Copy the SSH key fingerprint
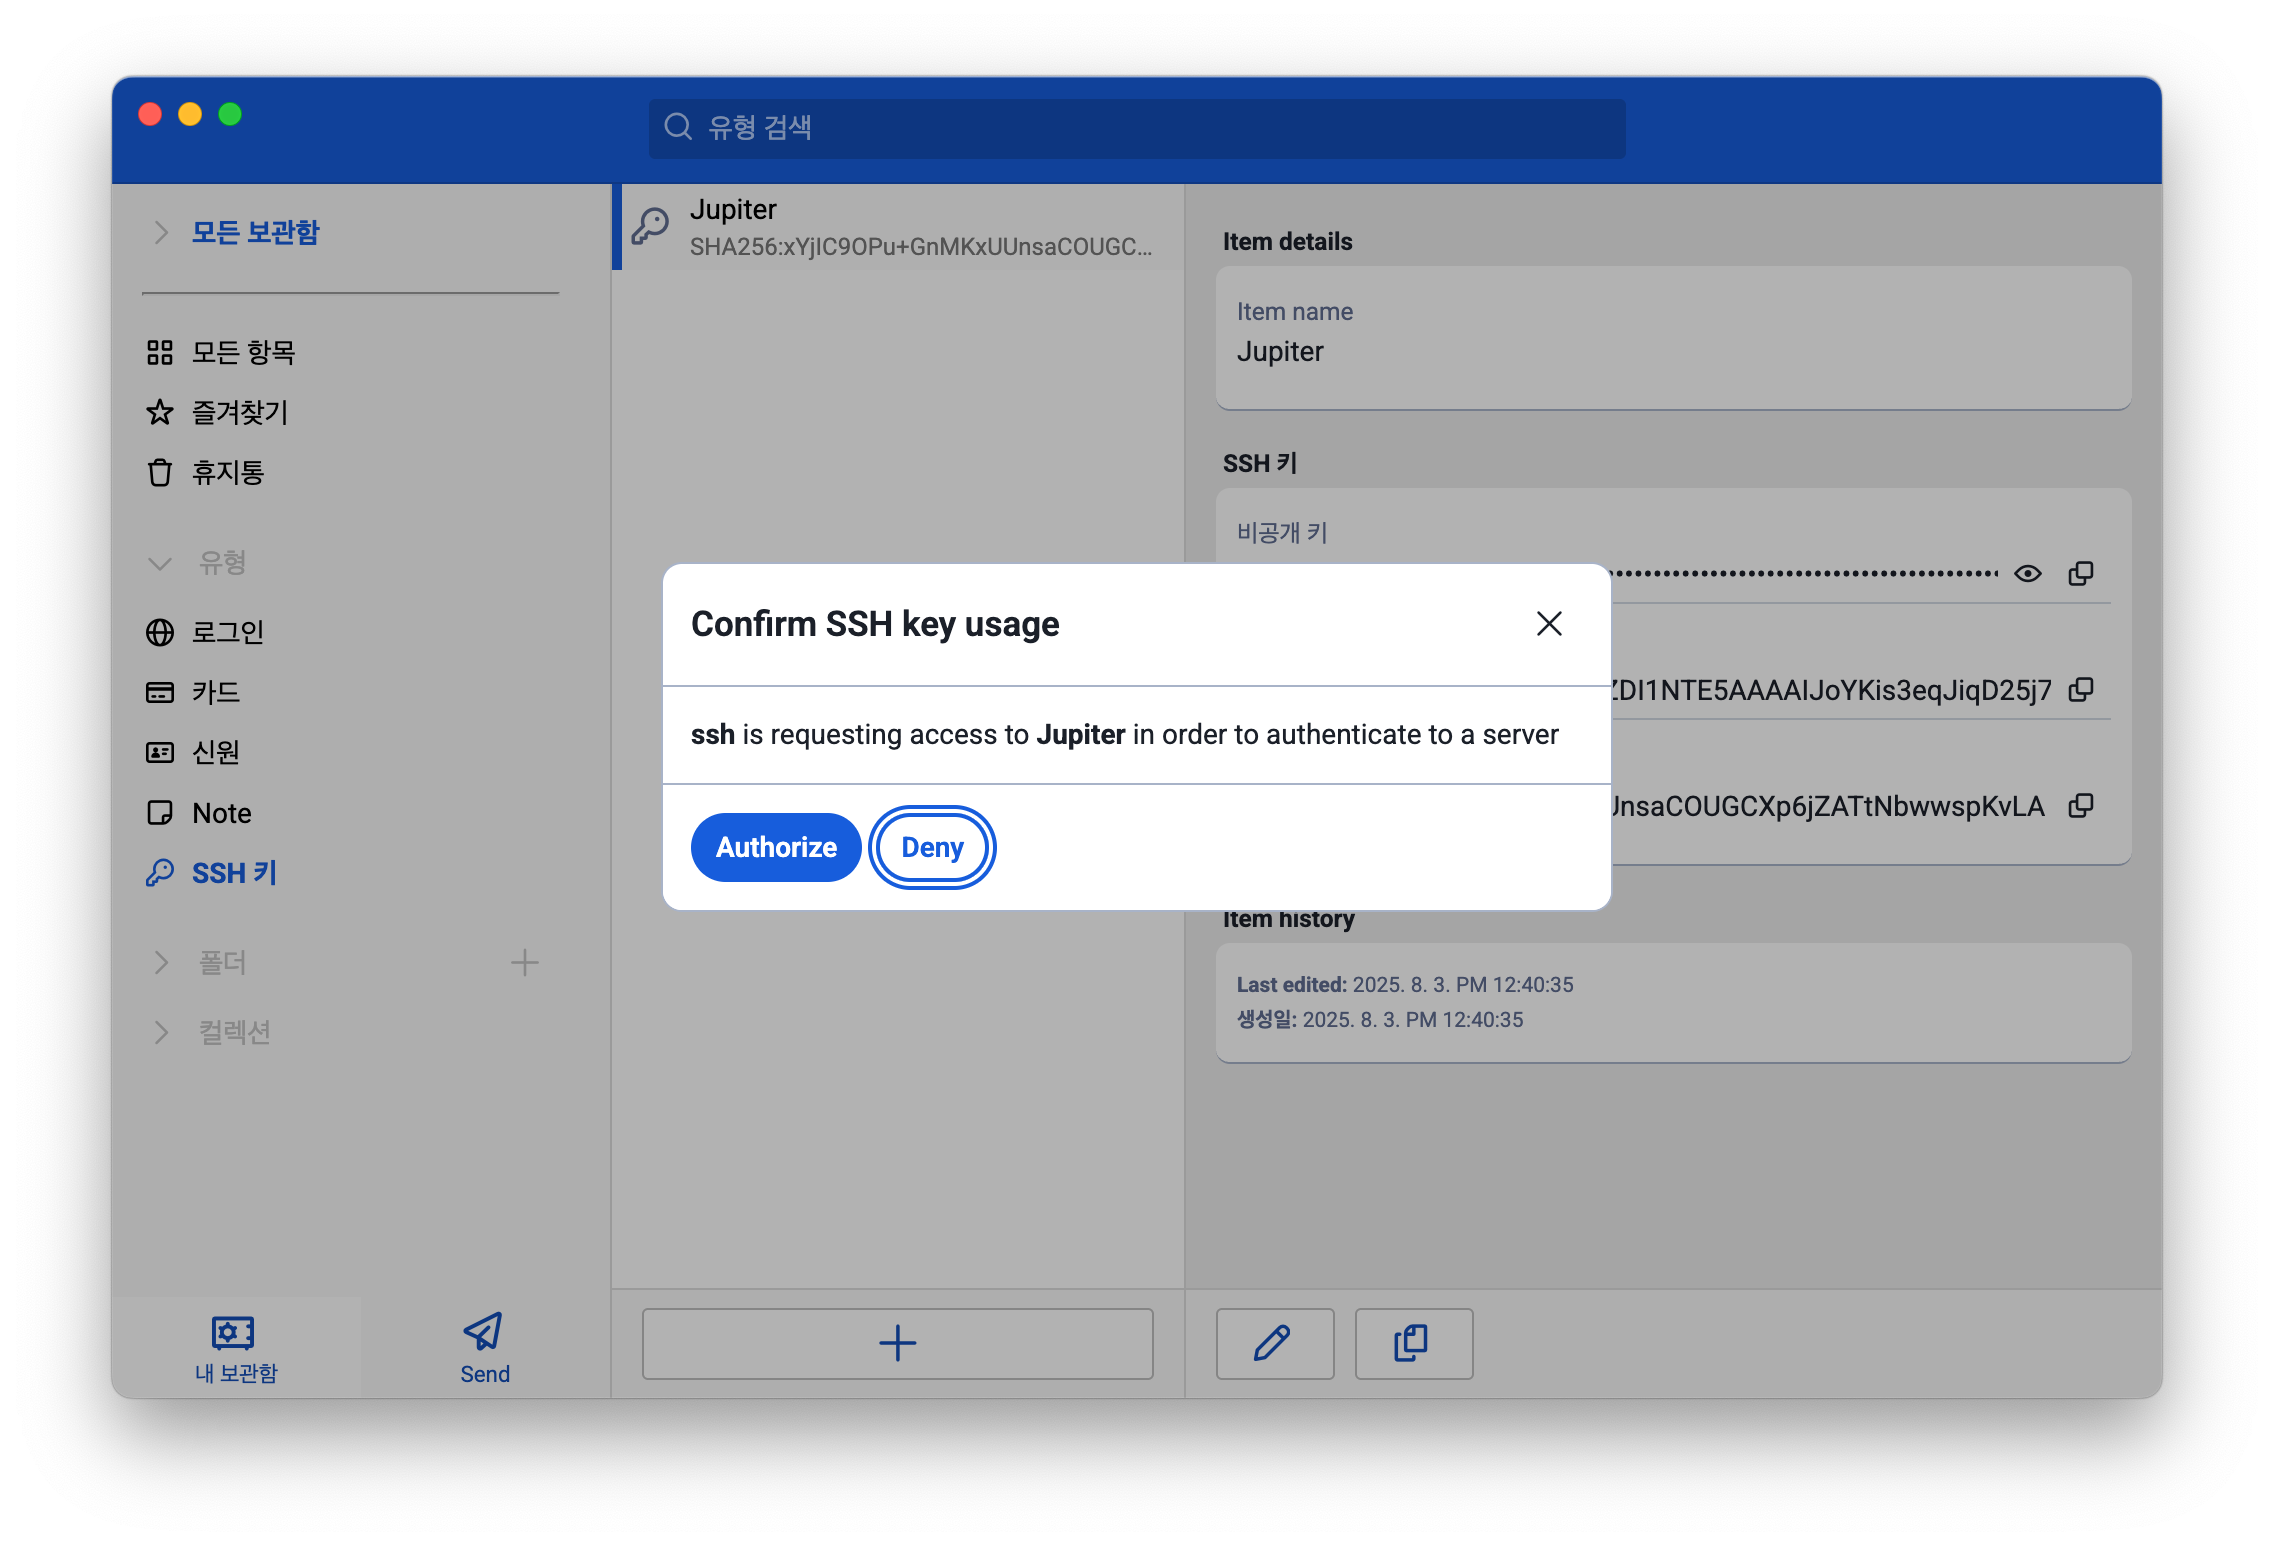 click(2081, 806)
